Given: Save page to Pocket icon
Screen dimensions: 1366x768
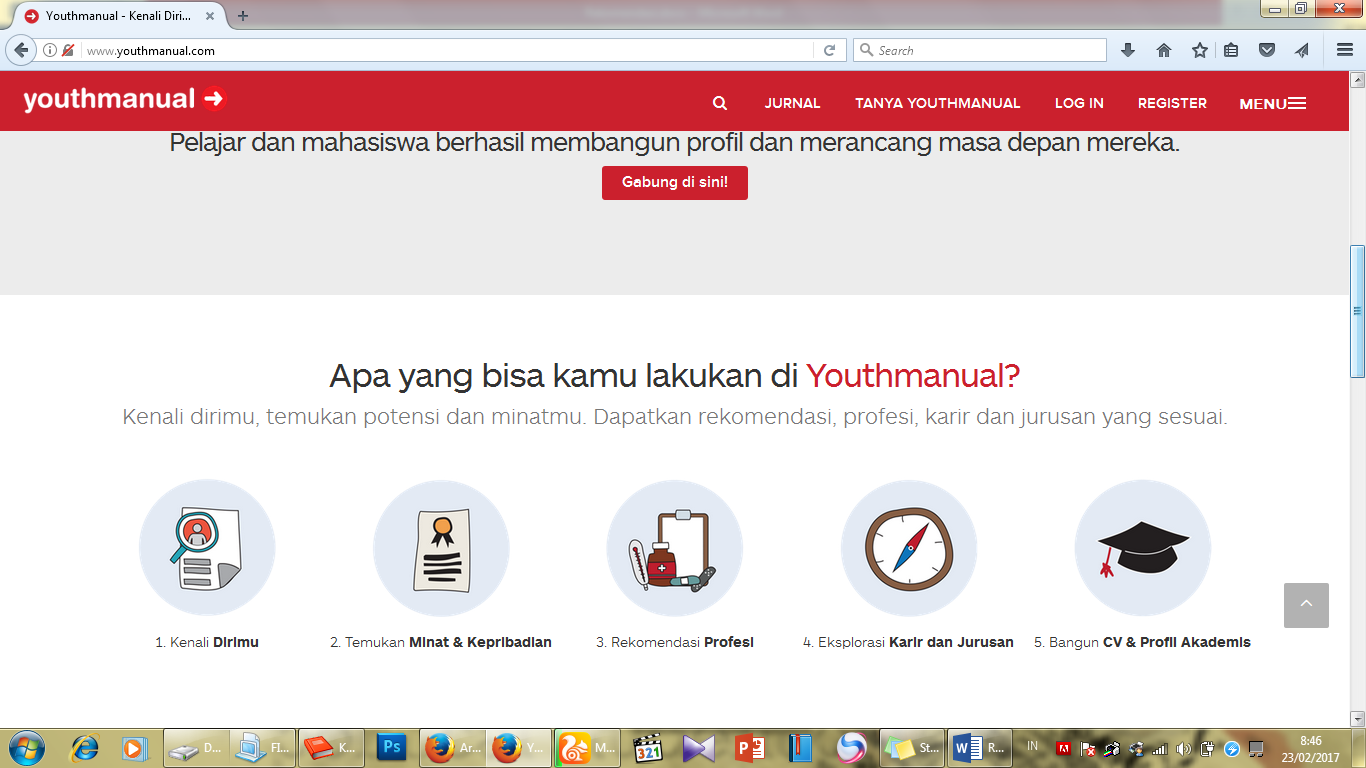Looking at the screenshot, I should (1267, 50).
